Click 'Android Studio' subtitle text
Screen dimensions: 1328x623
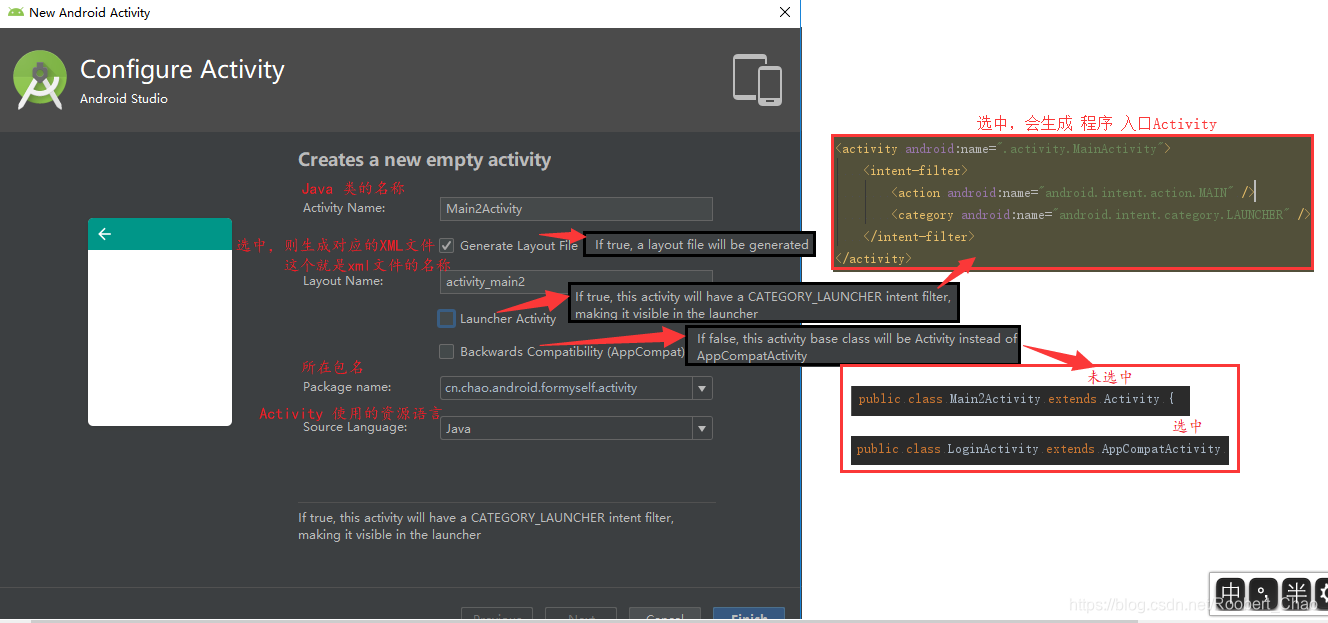(124, 99)
